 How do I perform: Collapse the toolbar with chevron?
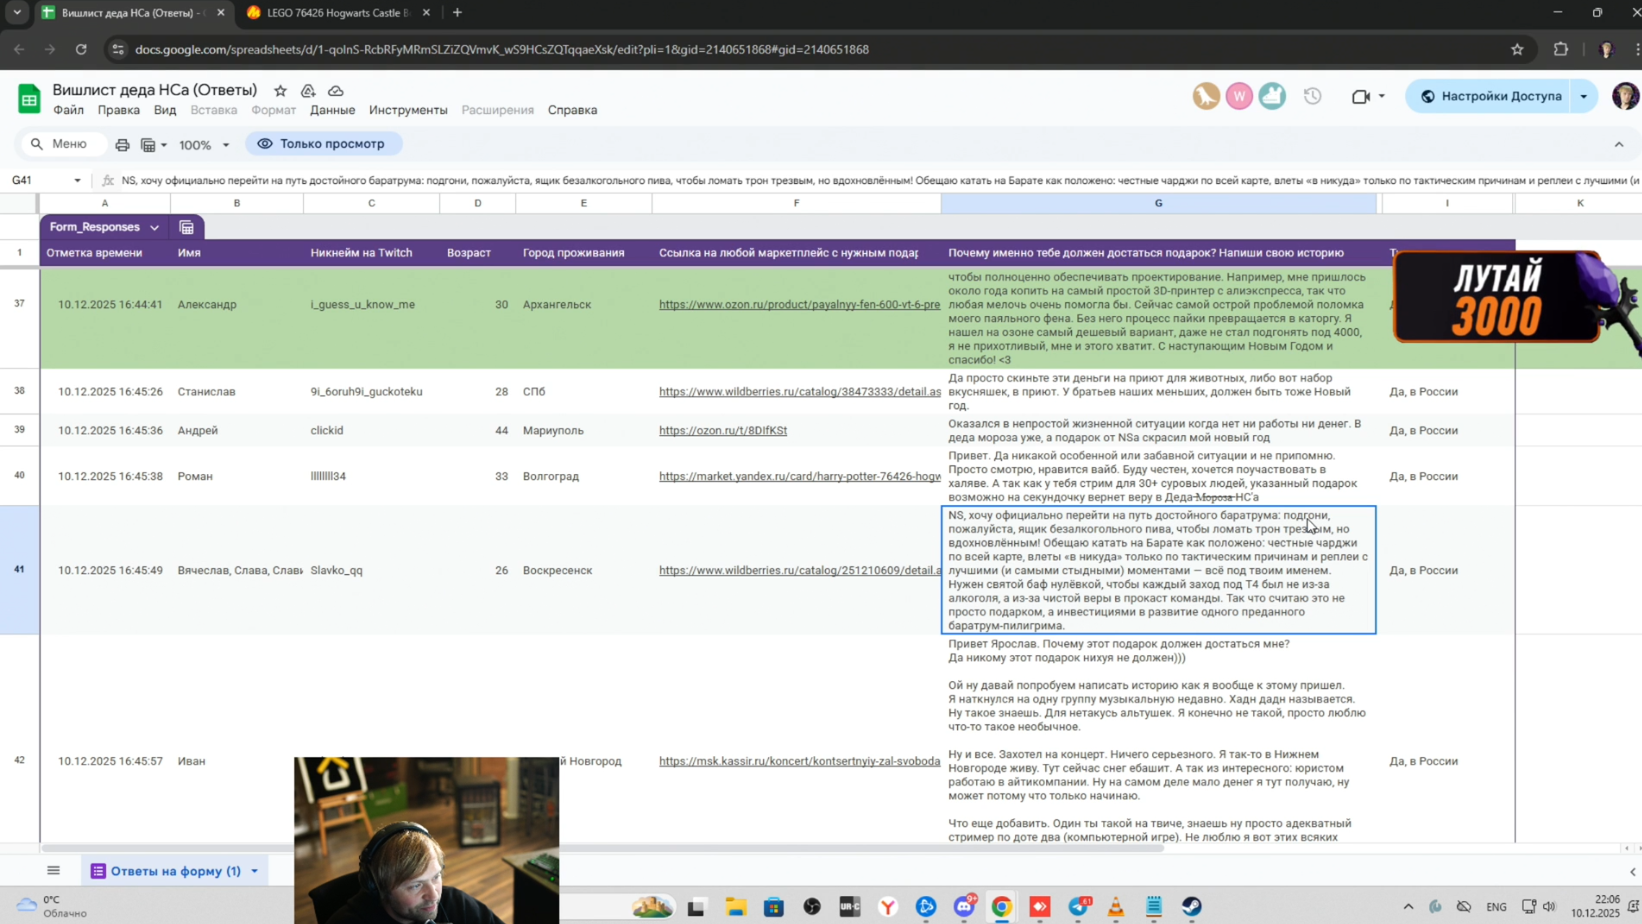1619,144
